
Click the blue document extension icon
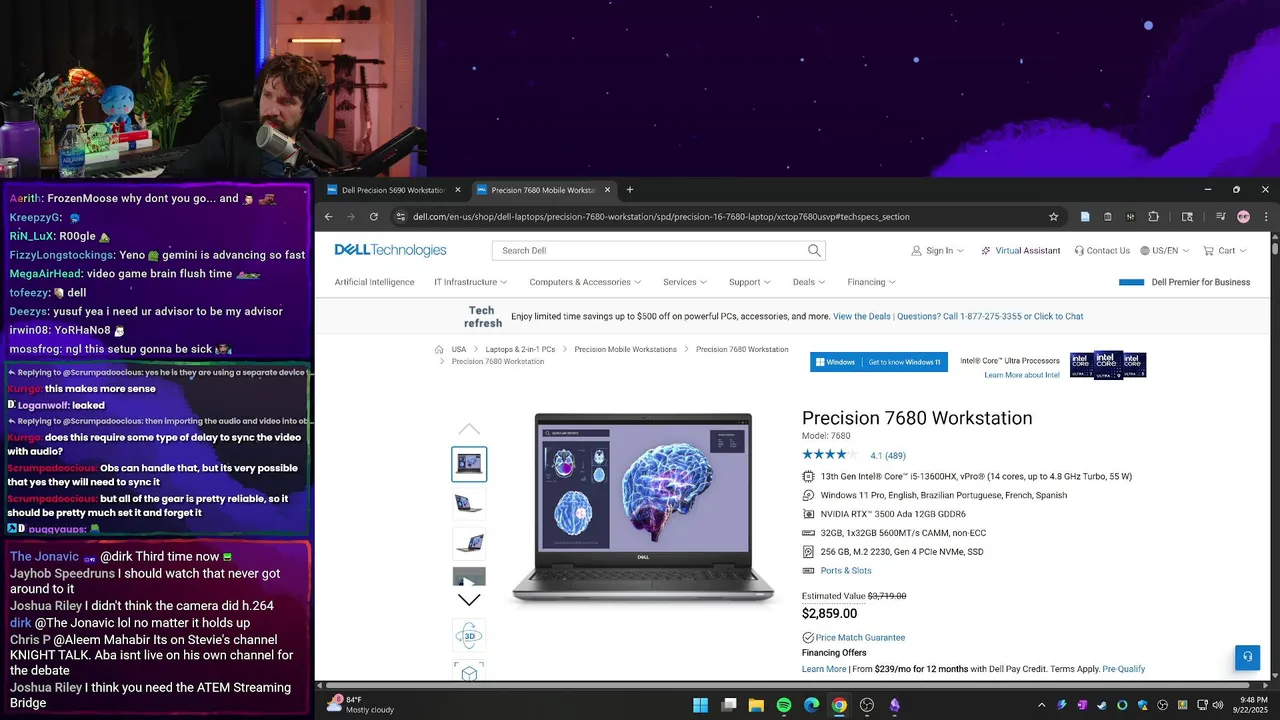pyautogui.click(x=1085, y=216)
